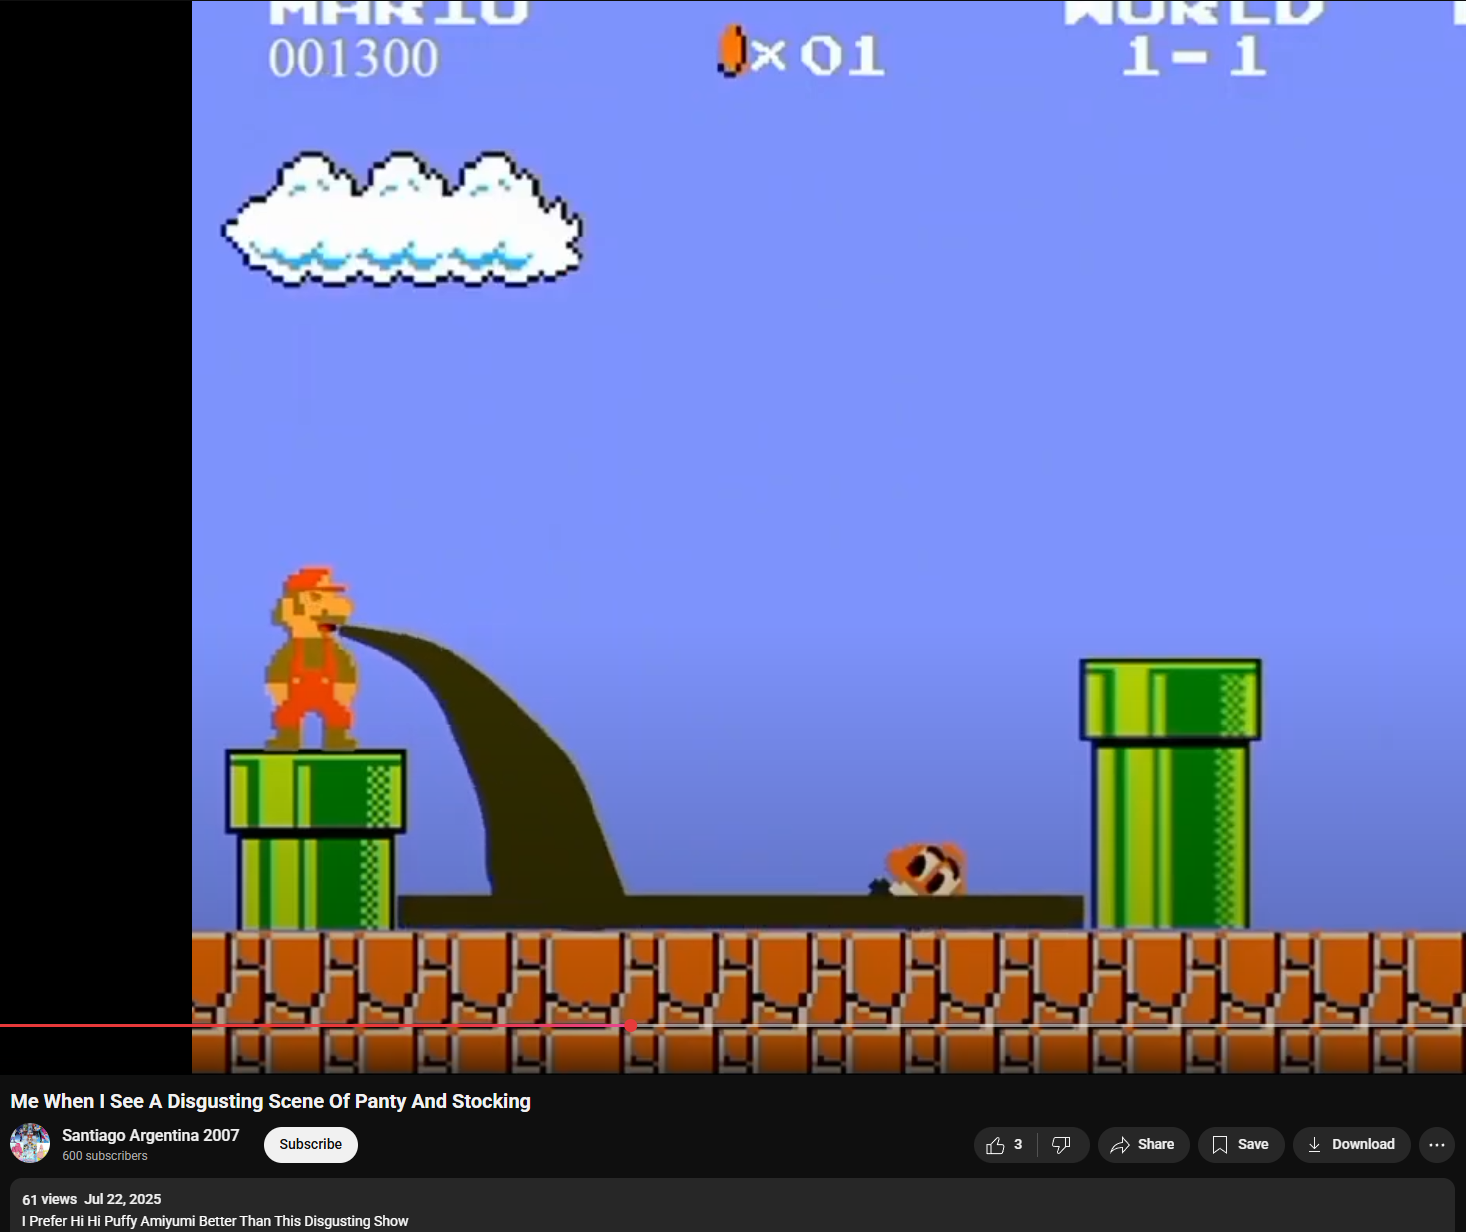Dislike the video with thumbs down
Image resolution: width=1466 pixels, height=1232 pixels.
1062,1145
